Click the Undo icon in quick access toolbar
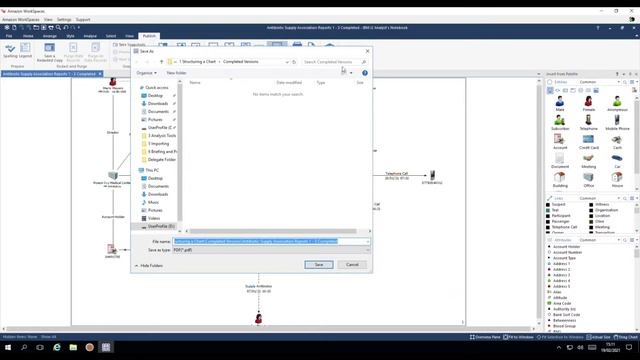640x360 pixels. coord(66,28)
